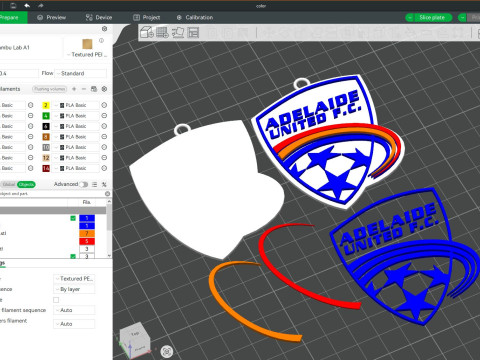Open the filament 8 PLA Basic dropdown
Image resolution: width=480 pixels, height=360 pixels.
click(76, 137)
